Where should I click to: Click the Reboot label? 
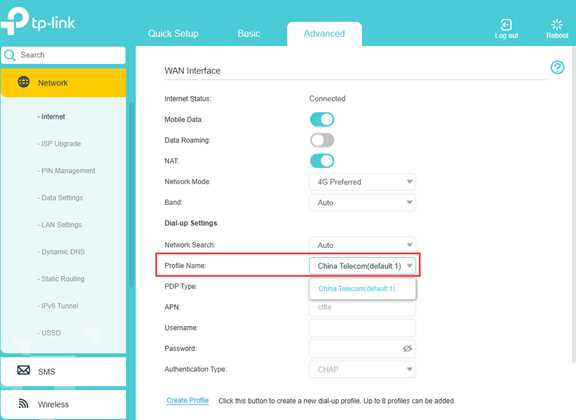(x=557, y=36)
